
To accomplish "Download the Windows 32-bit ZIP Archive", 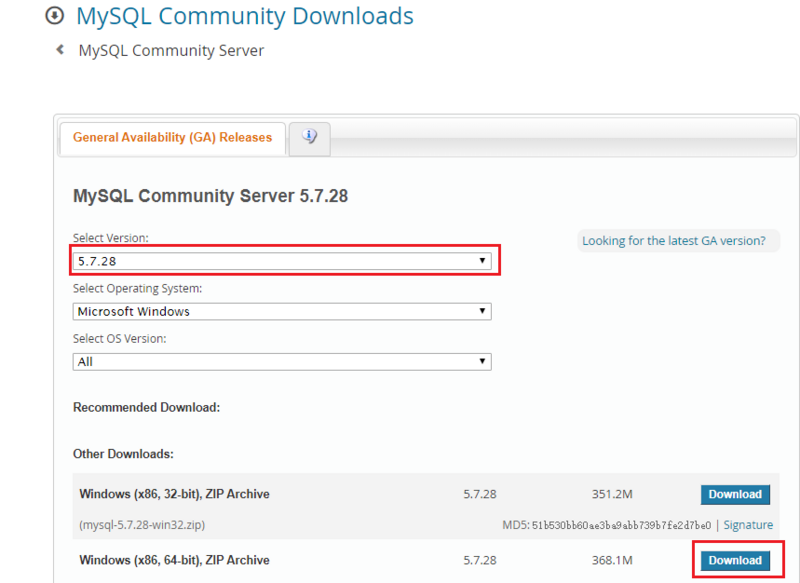I will (x=735, y=494).
